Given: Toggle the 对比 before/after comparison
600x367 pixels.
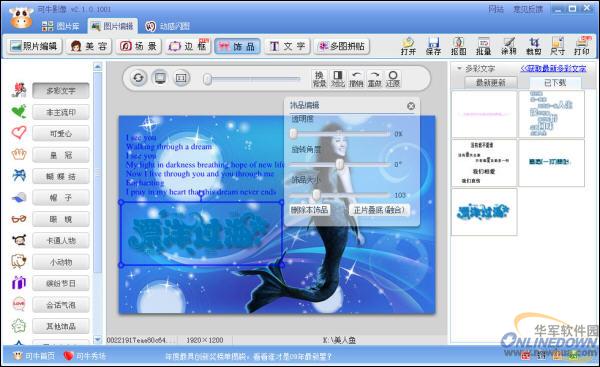Looking at the screenshot, I should point(338,78).
